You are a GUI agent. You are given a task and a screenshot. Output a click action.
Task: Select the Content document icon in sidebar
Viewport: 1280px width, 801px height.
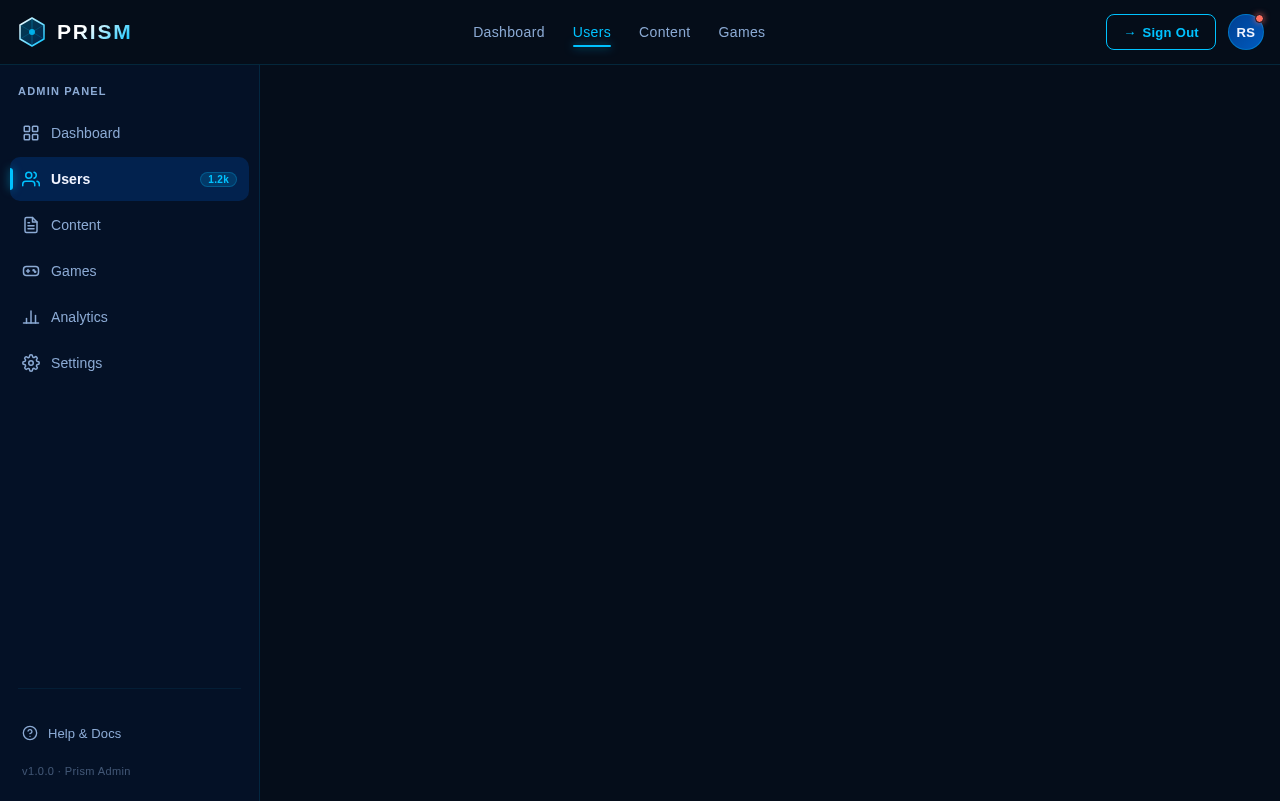click(x=31, y=225)
